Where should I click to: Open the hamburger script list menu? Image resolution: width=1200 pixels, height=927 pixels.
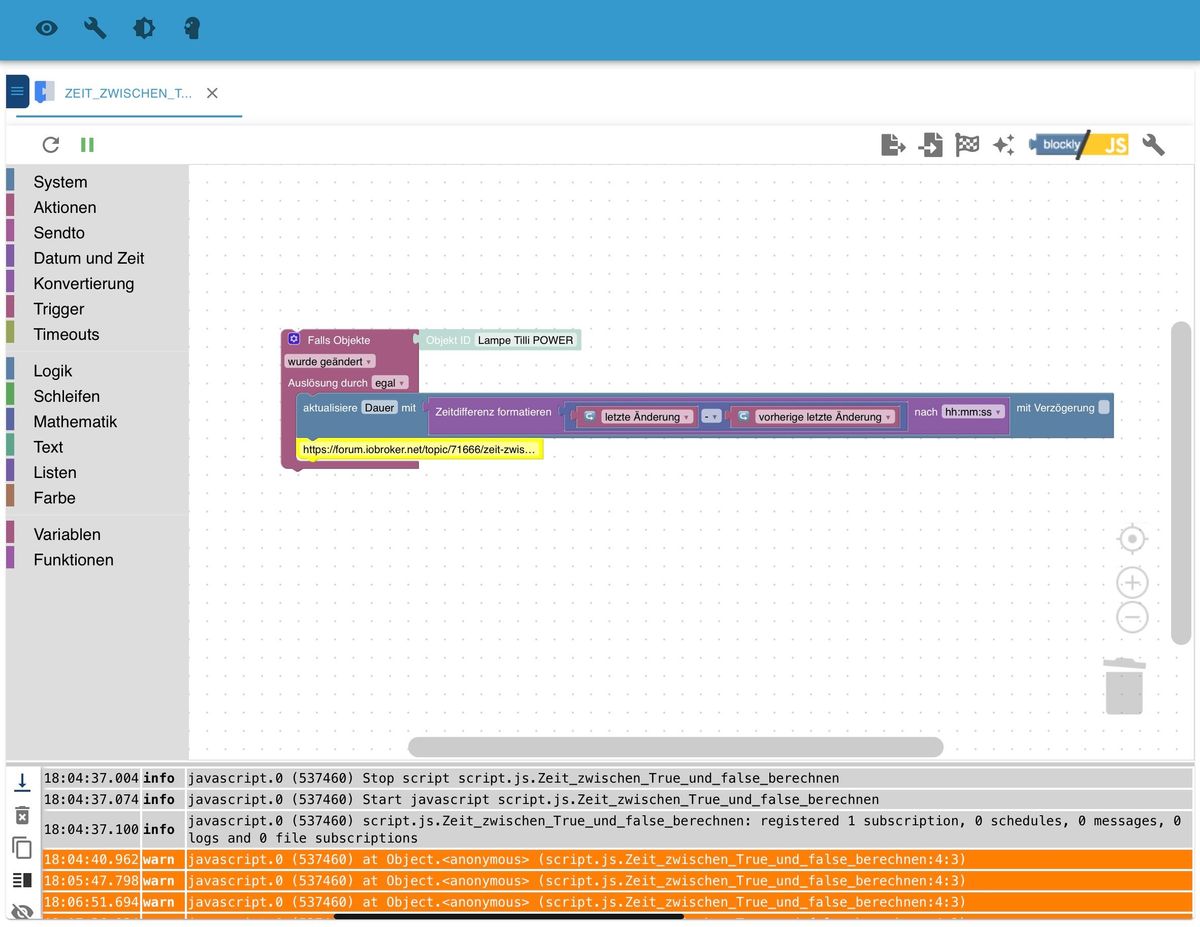[17, 91]
